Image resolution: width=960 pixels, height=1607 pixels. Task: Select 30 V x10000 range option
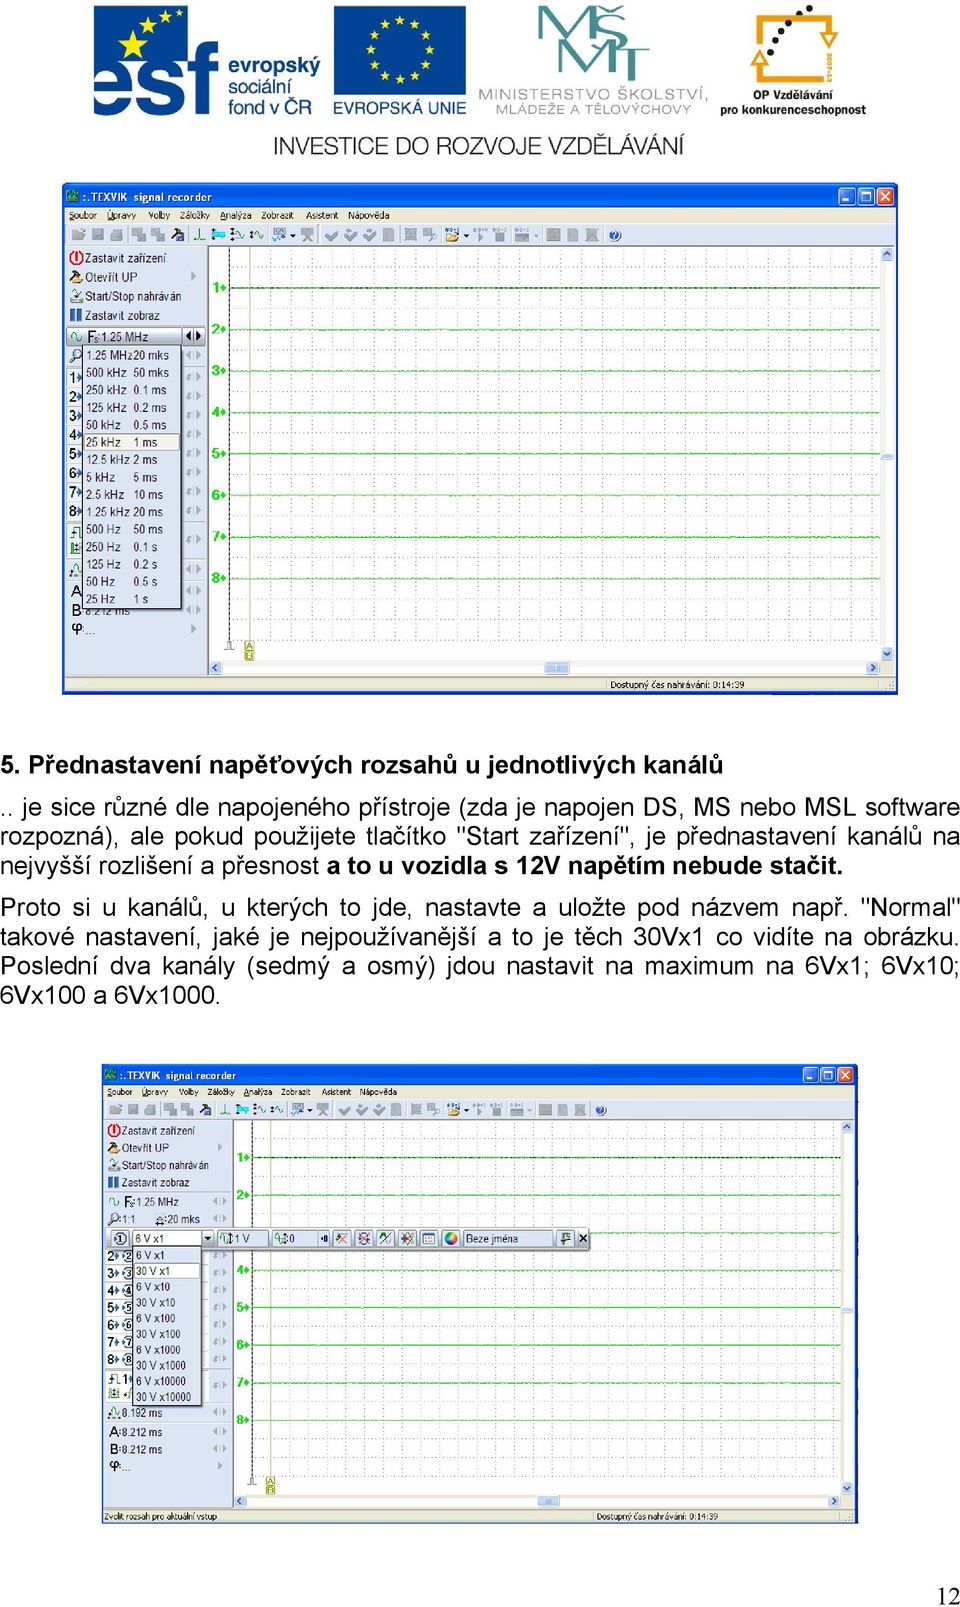click(166, 1397)
